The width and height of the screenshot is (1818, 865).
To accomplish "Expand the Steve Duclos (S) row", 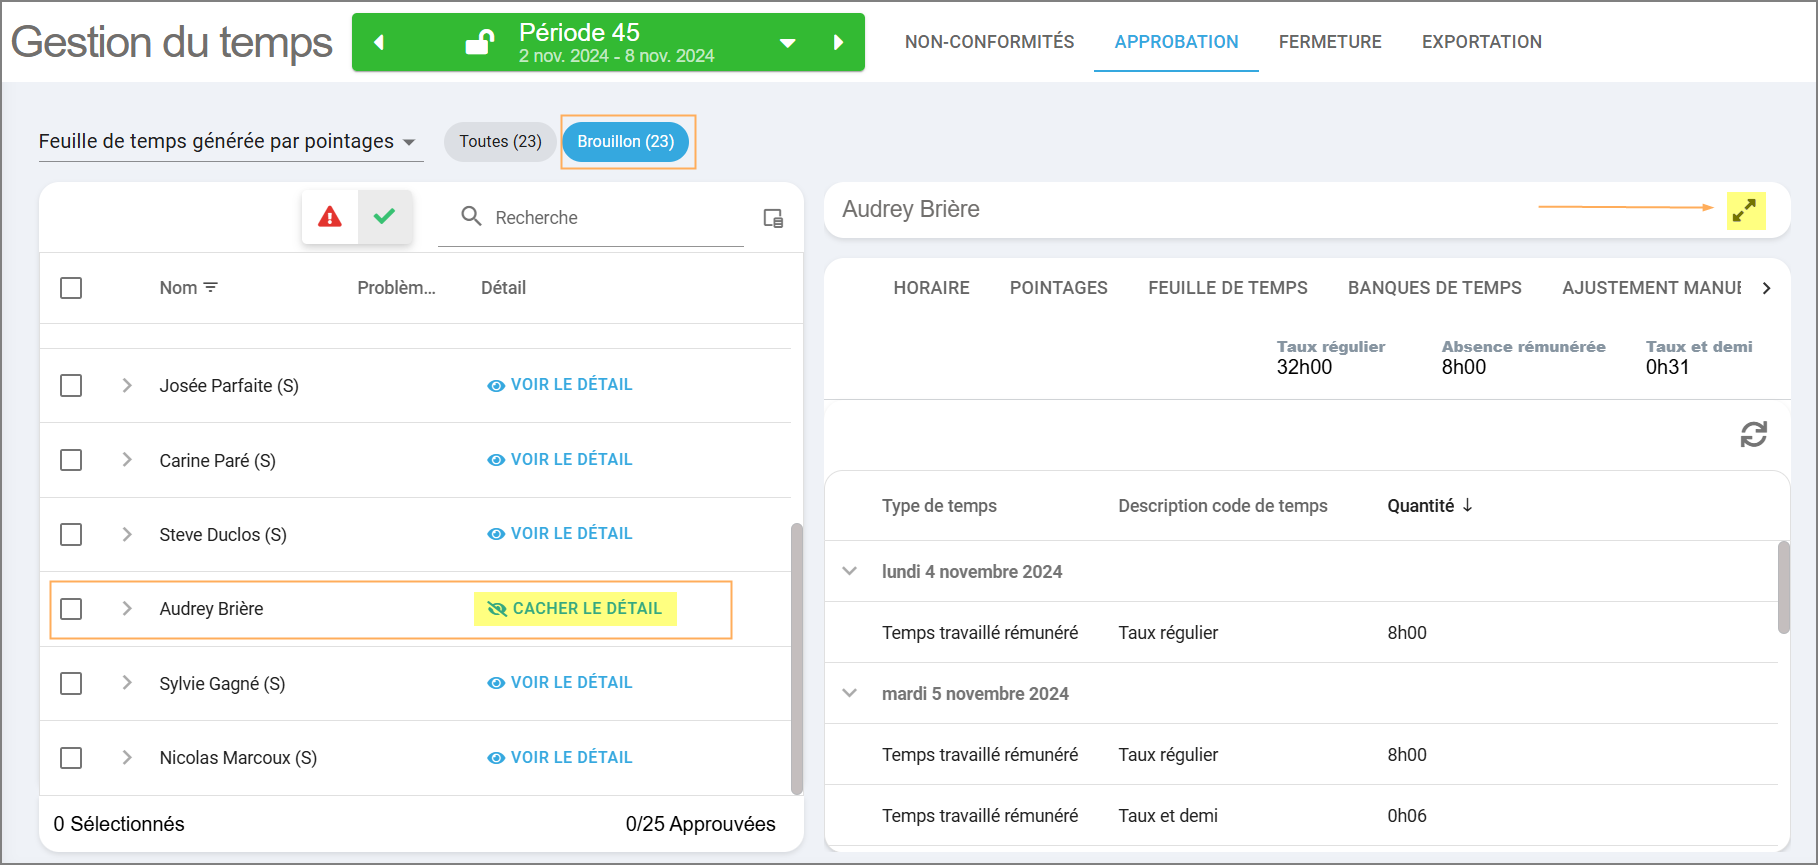I will tap(127, 534).
